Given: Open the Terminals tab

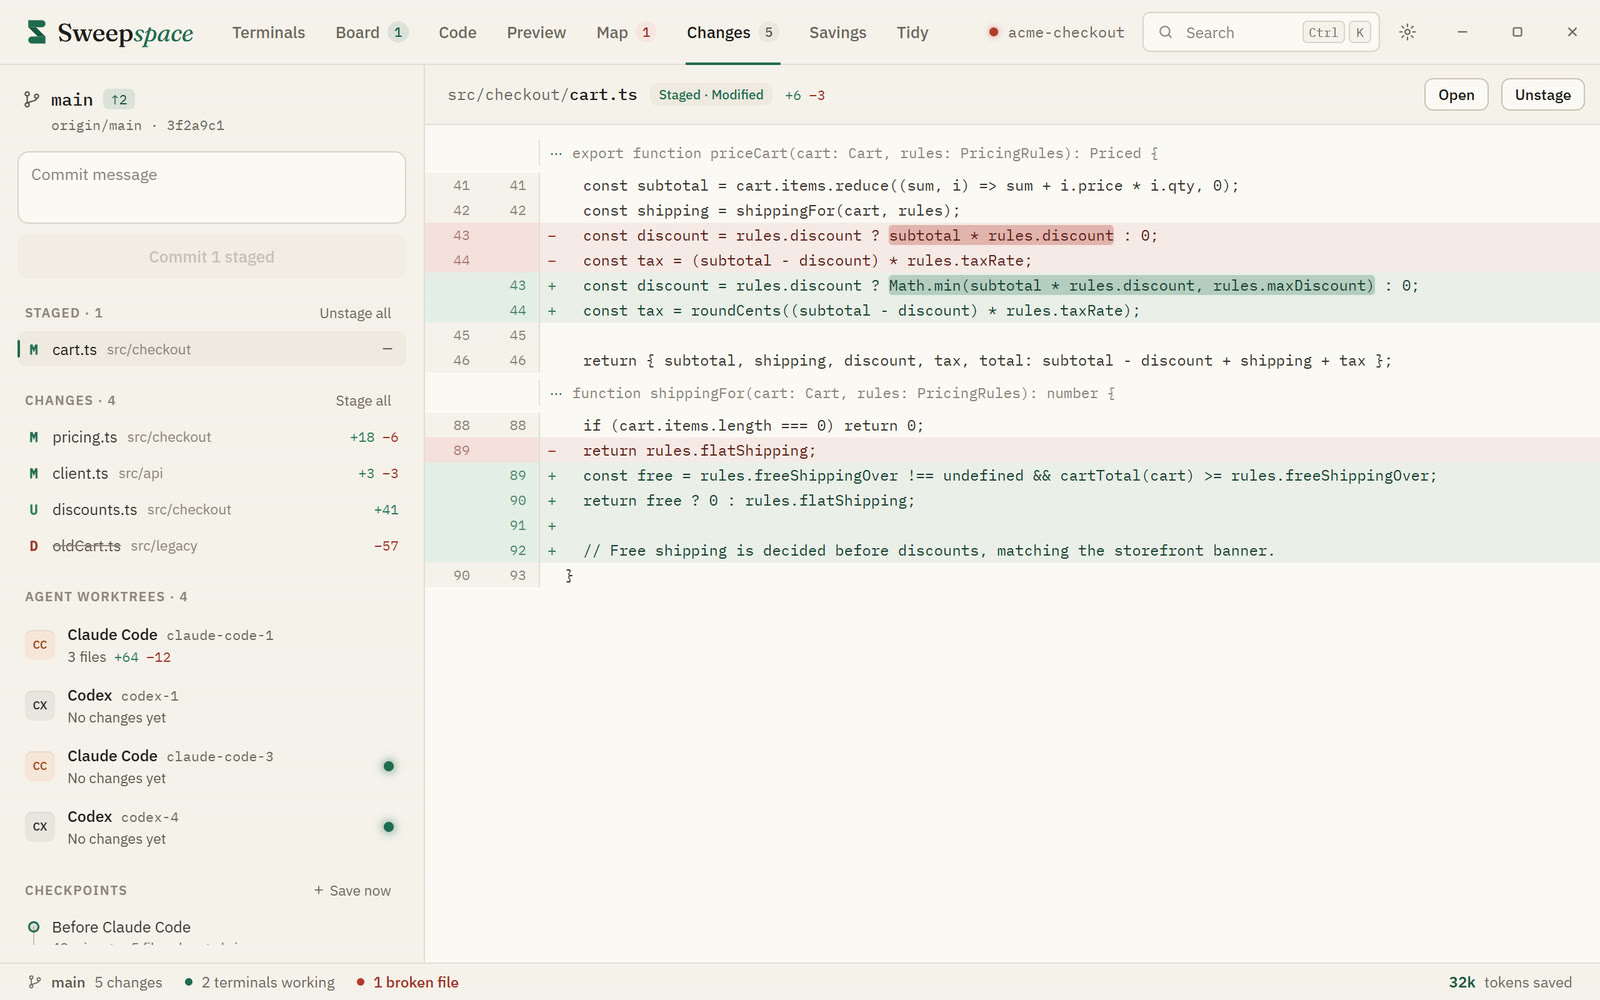Looking at the screenshot, I should (268, 32).
